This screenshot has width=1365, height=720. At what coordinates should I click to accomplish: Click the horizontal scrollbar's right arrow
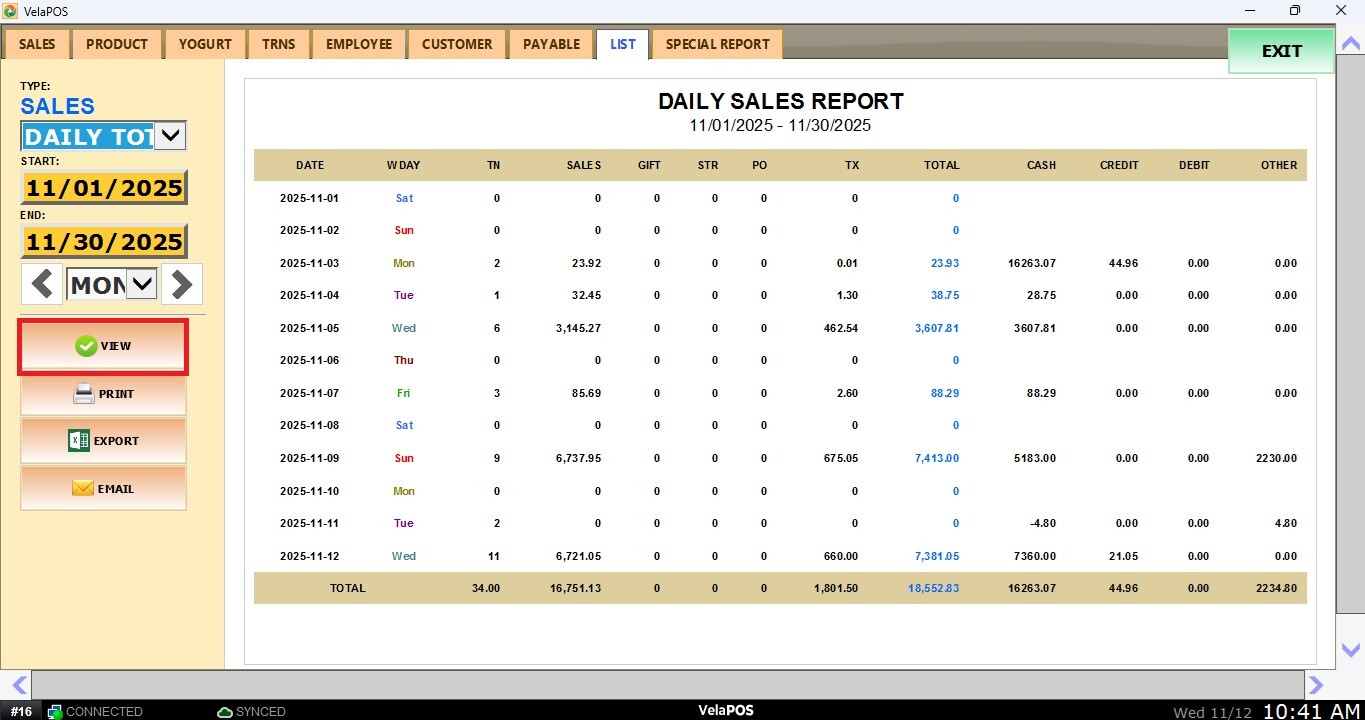coord(1316,685)
